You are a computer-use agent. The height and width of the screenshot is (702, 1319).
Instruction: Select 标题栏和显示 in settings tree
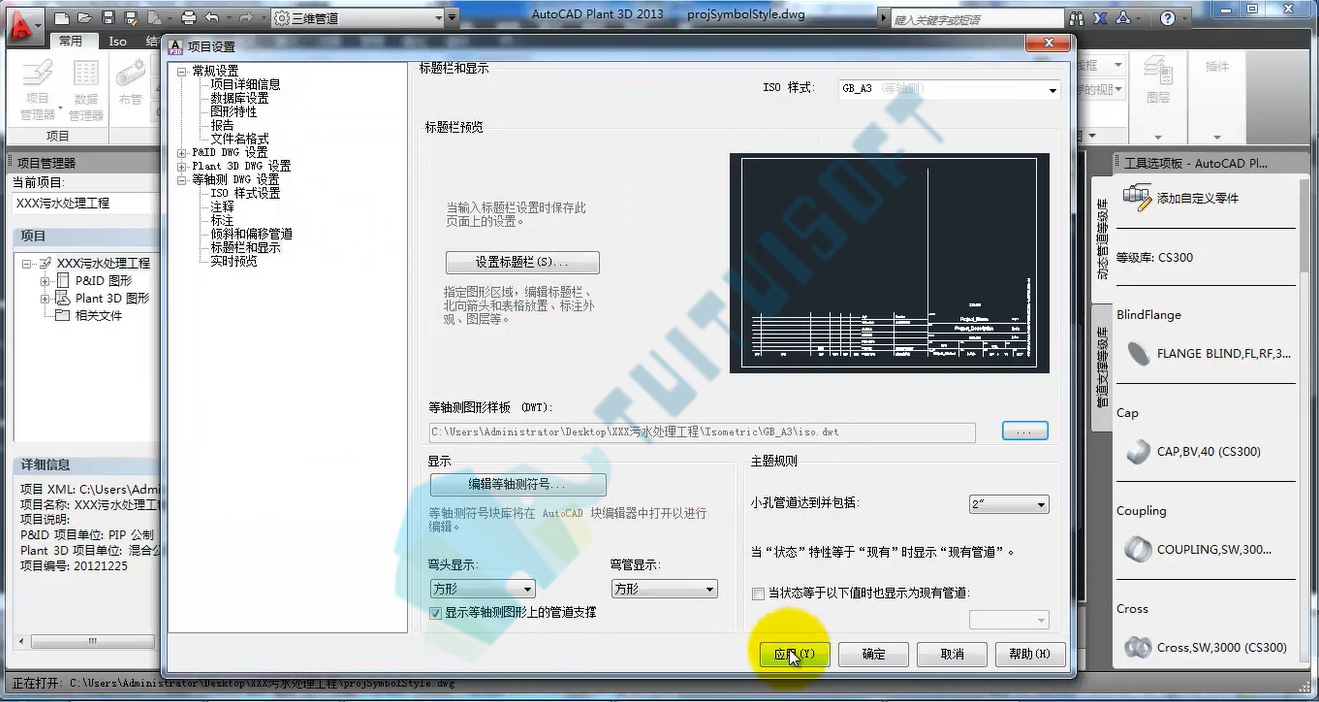coord(245,247)
